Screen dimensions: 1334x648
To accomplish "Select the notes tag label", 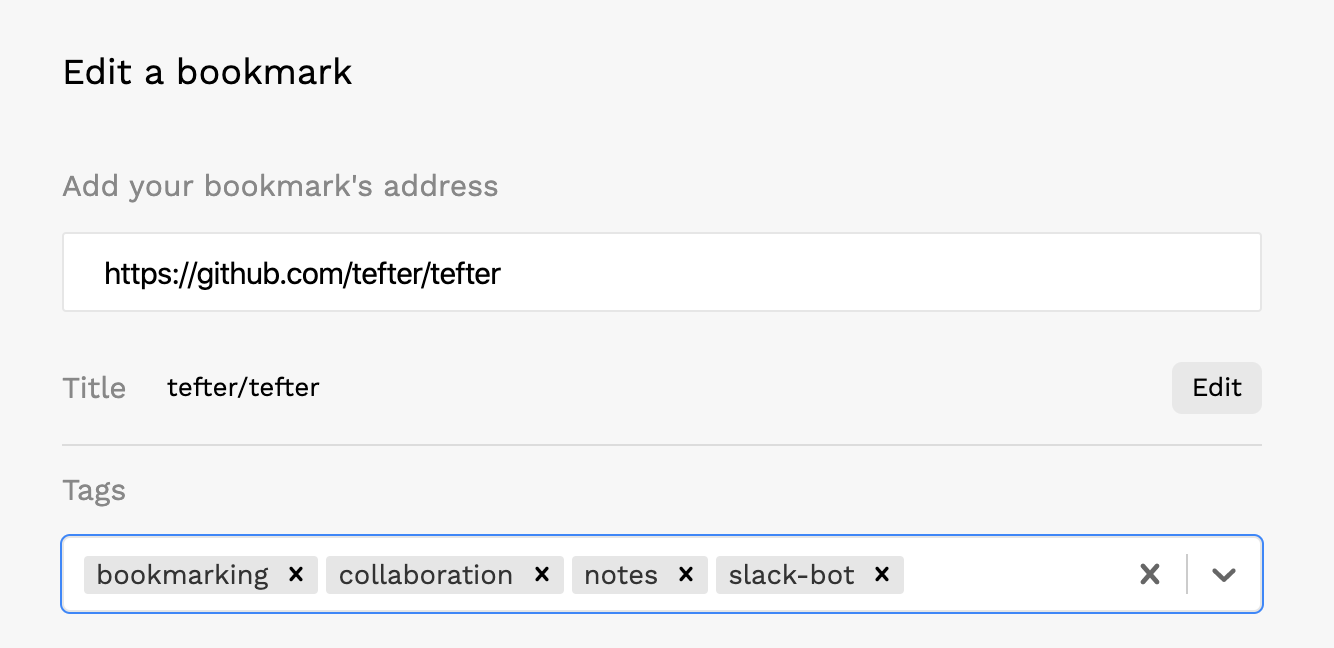I will [x=621, y=575].
